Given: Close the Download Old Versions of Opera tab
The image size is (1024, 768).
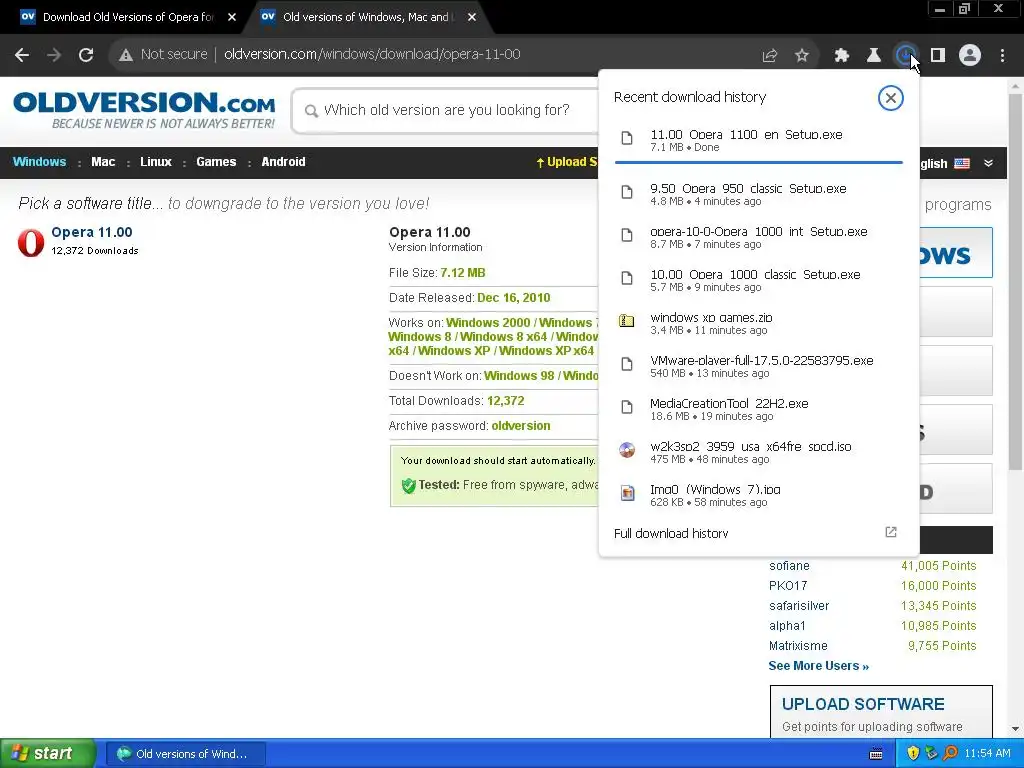Looking at the screenshot, I should pyautogui.click(x=232, y=17).
